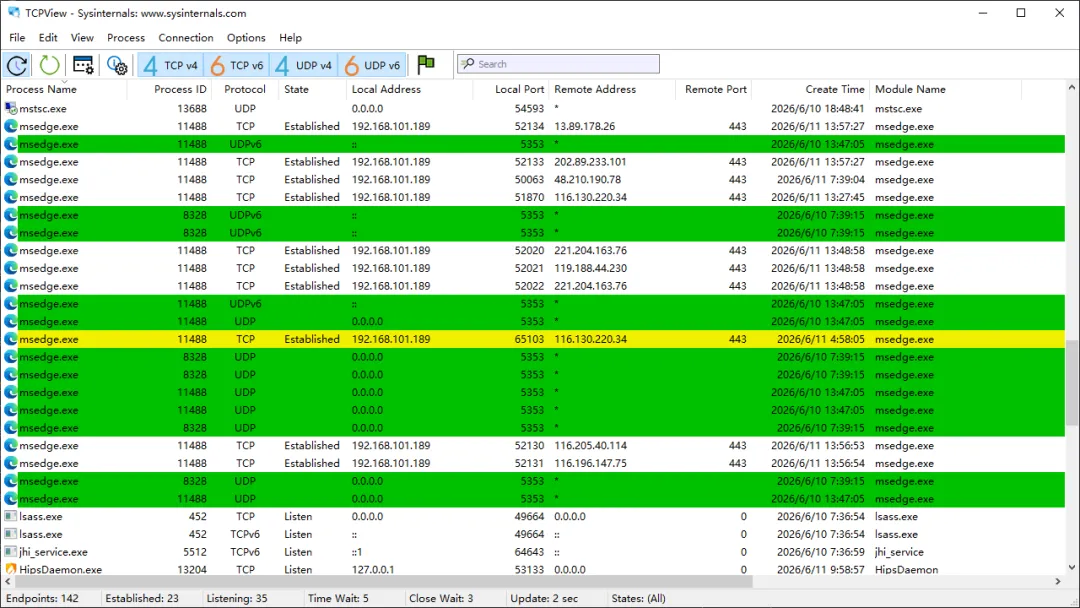Click the Listening: 35 status entry
This screenshot has height=608, width=1080.
click(237, 598)
